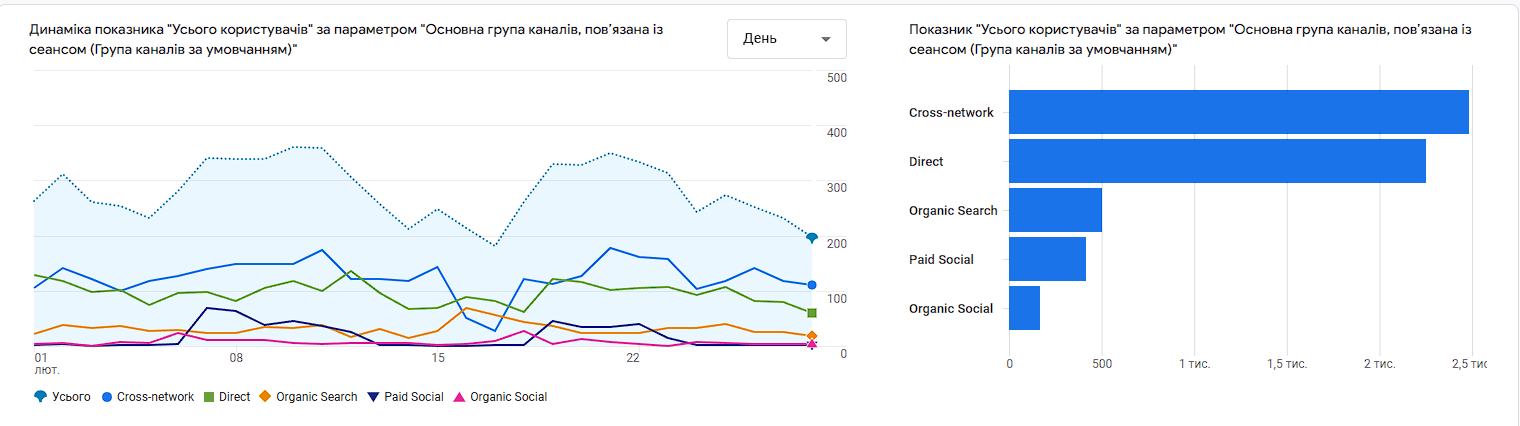Click the Organic Search label beside the bar chart
The width and height of the screenshot is (1520, 426).
pos(953,210)
